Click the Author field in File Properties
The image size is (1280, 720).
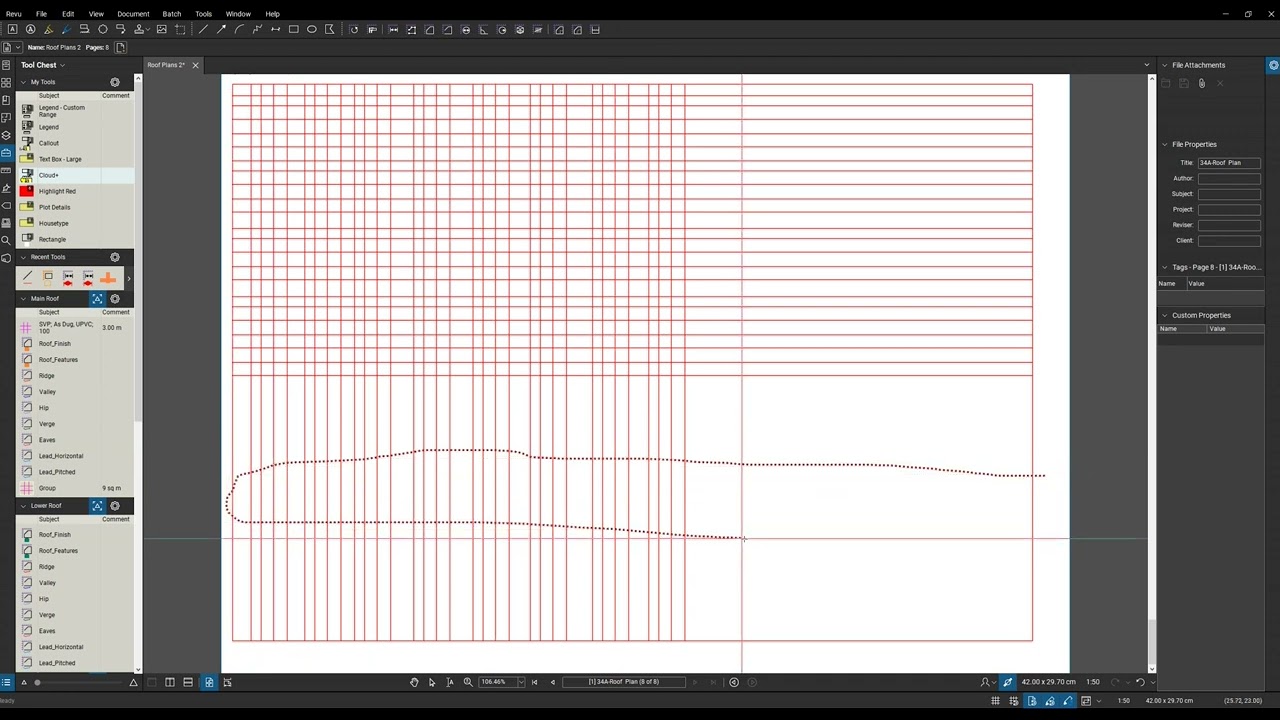click(x=1229, y=178)
